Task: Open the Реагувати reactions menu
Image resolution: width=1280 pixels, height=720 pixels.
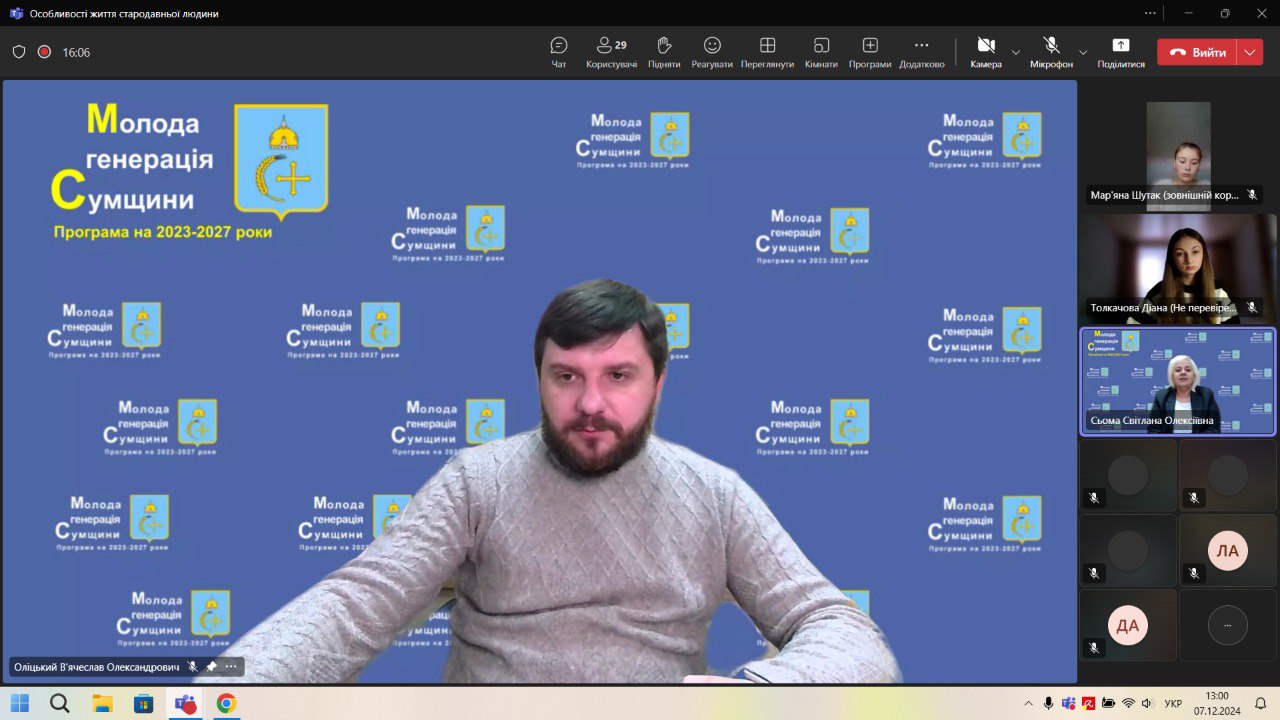Action: pos(712,52)
